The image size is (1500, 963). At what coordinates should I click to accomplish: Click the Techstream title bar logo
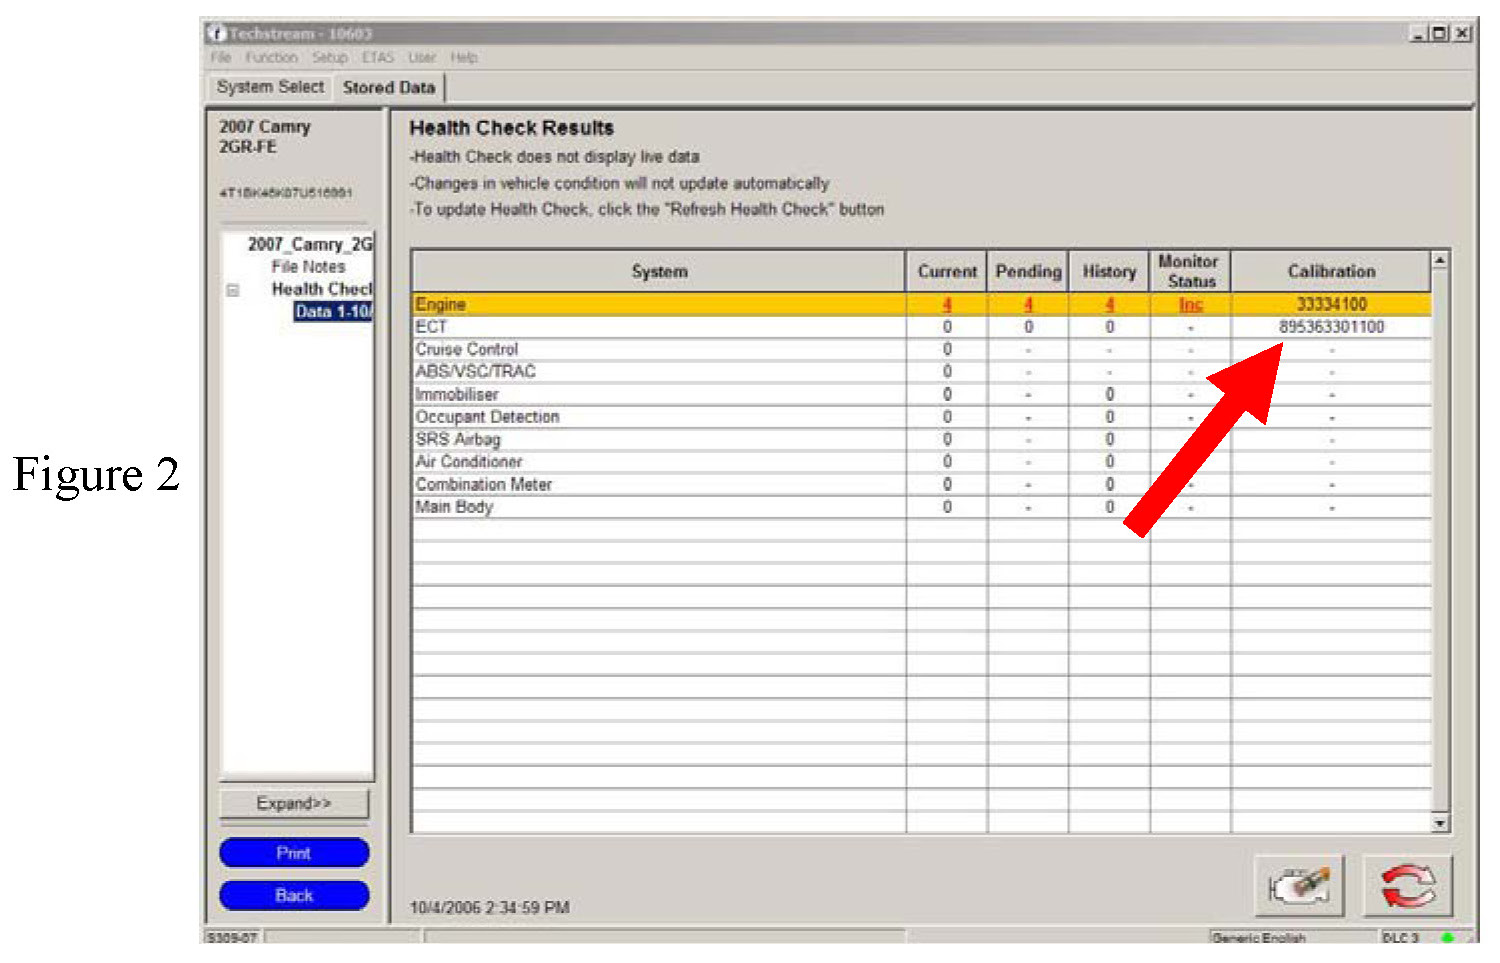point(216,33)
